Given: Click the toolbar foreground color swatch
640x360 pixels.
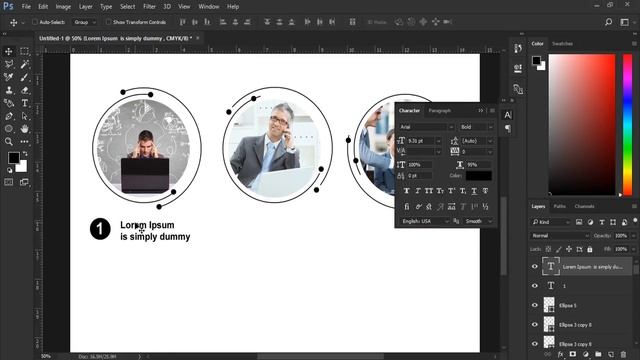Looking at the screenshot, I should click(13, 158).
